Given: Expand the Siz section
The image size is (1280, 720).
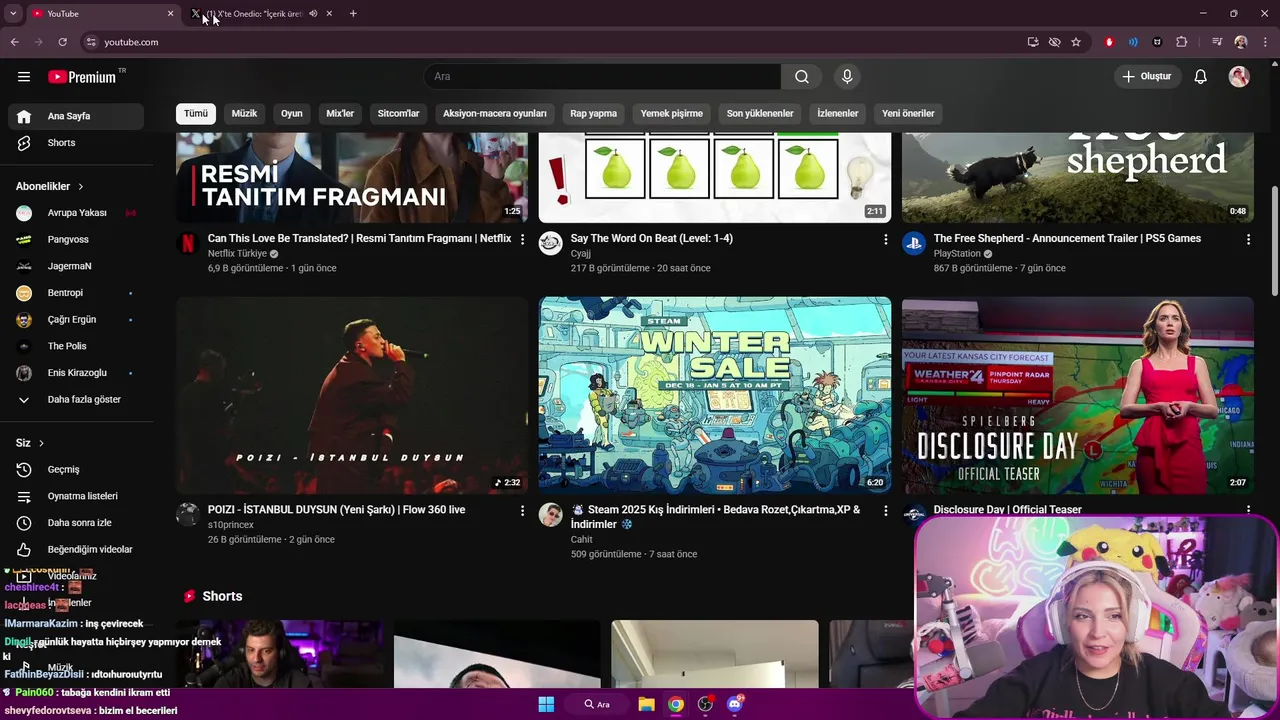Looking at the screenshot, I should [30, 443].
